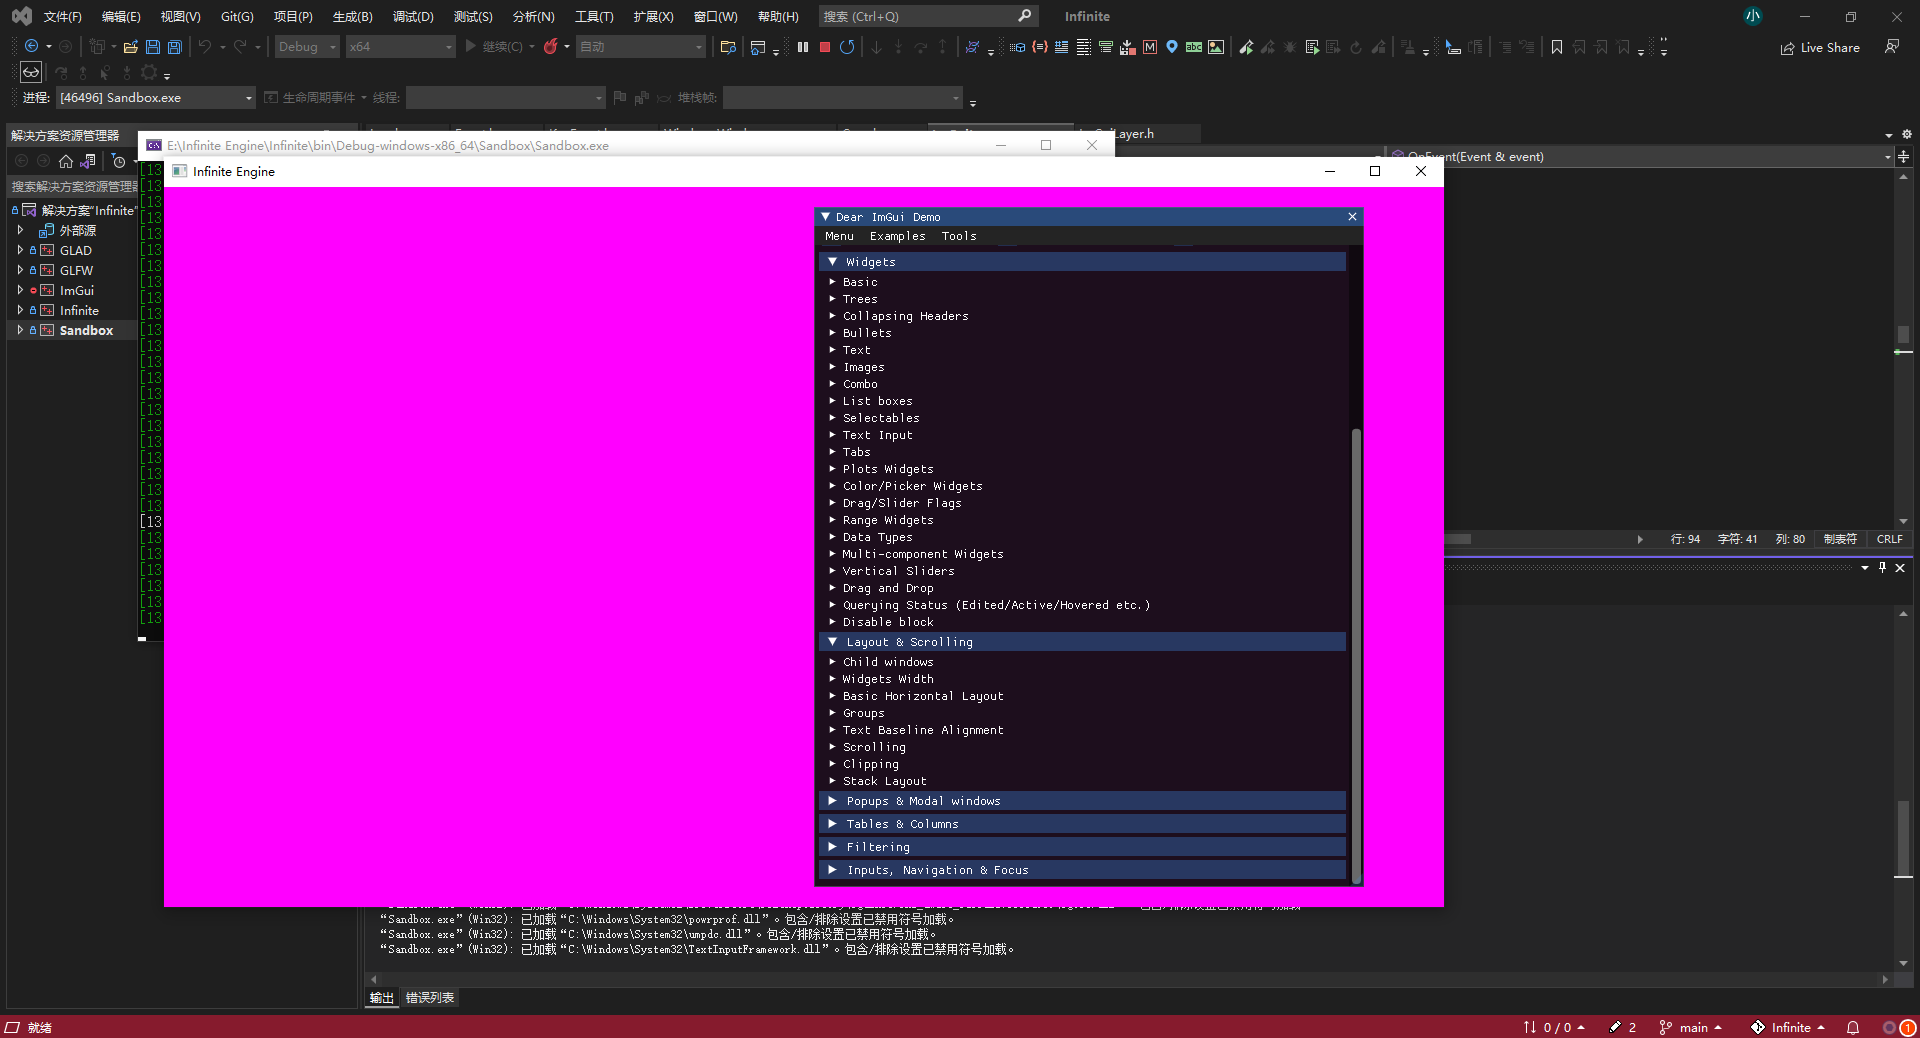Image resolution: width=1920 pixels, height=1038 pixels.
Task: Click the Live Share button
Action: pos(1820,47)
